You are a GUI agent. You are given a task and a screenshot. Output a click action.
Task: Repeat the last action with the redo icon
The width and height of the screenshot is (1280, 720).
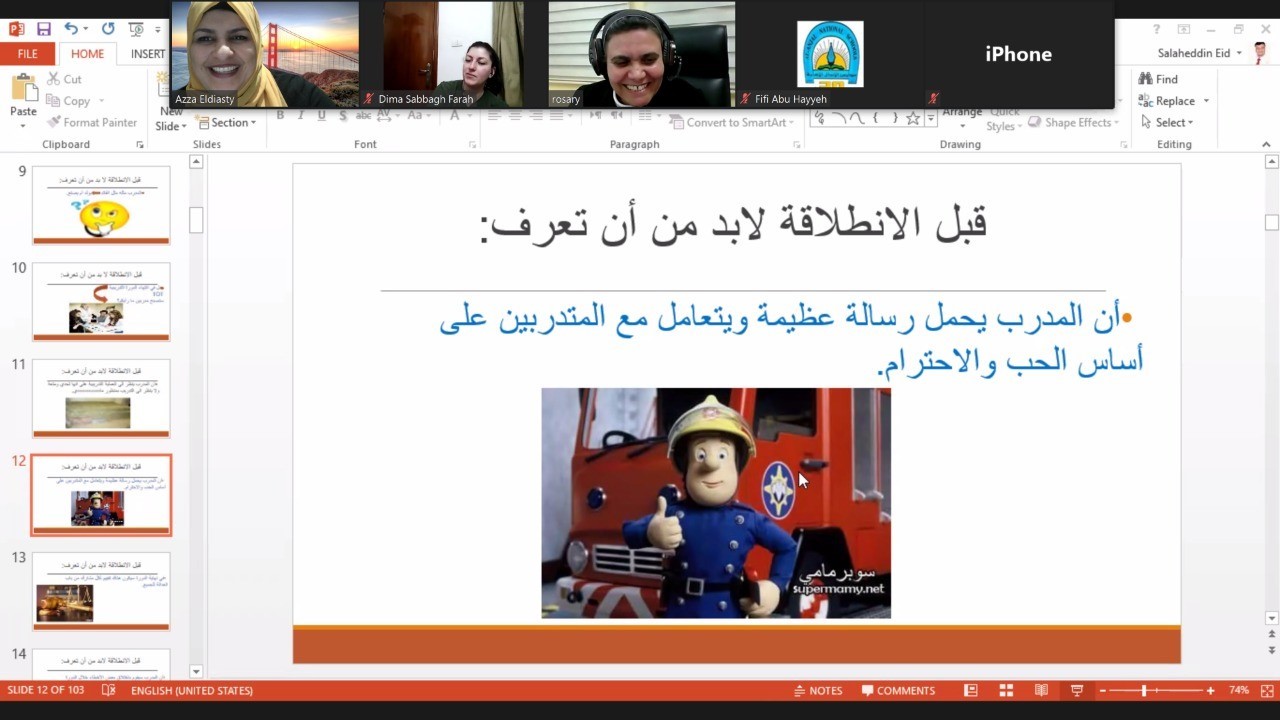coord(108,29)
